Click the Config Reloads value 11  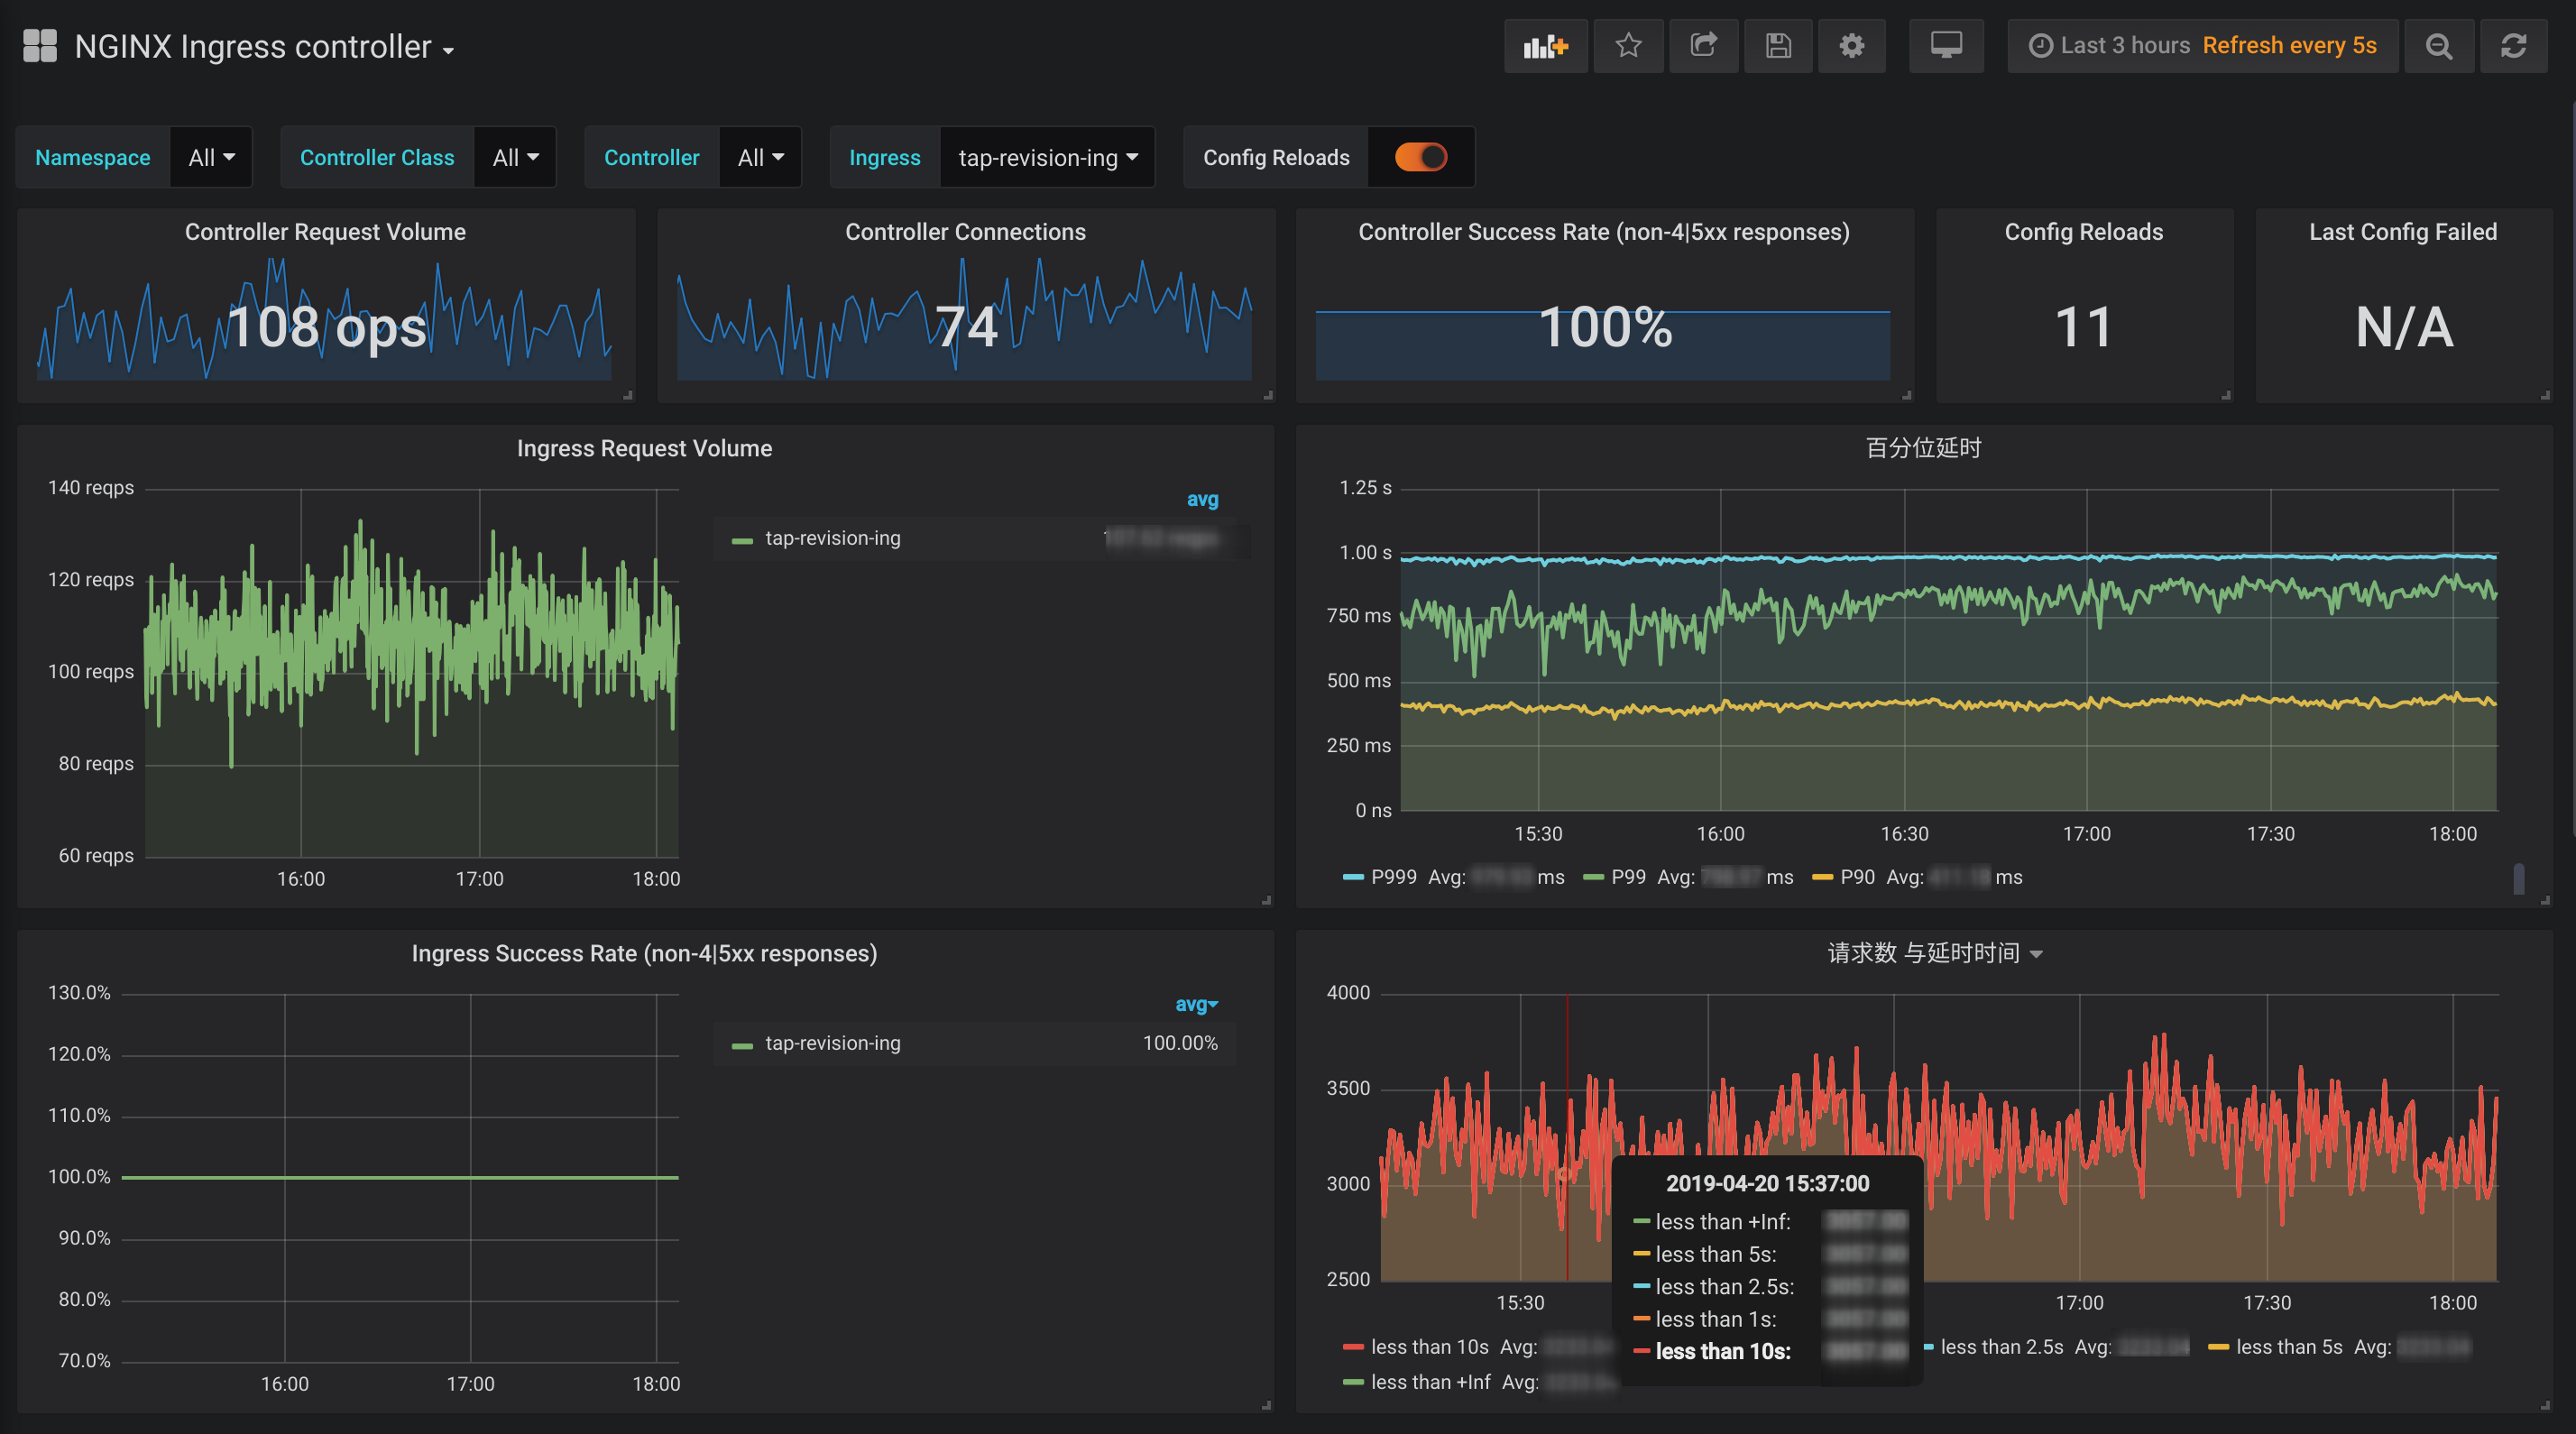2083,327
